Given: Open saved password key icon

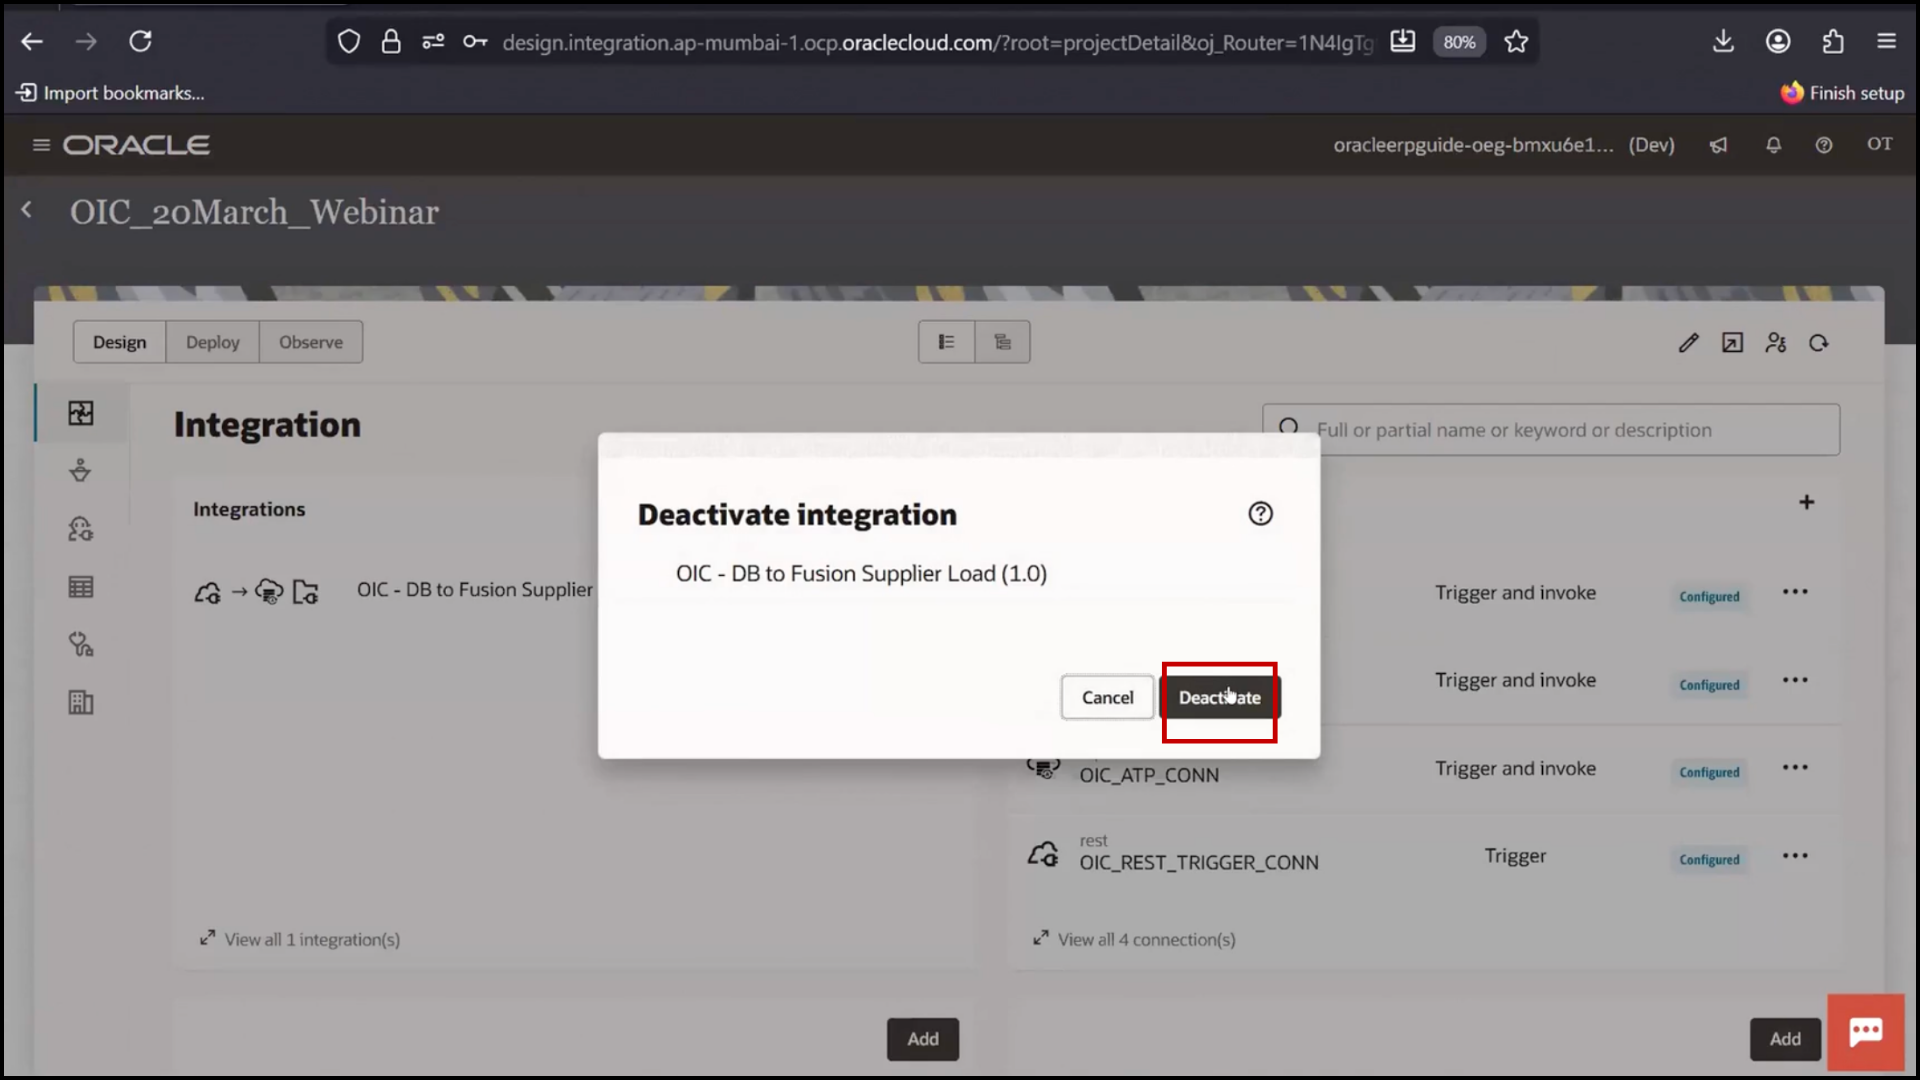Looking at the screenshot, I should [475, 41].
